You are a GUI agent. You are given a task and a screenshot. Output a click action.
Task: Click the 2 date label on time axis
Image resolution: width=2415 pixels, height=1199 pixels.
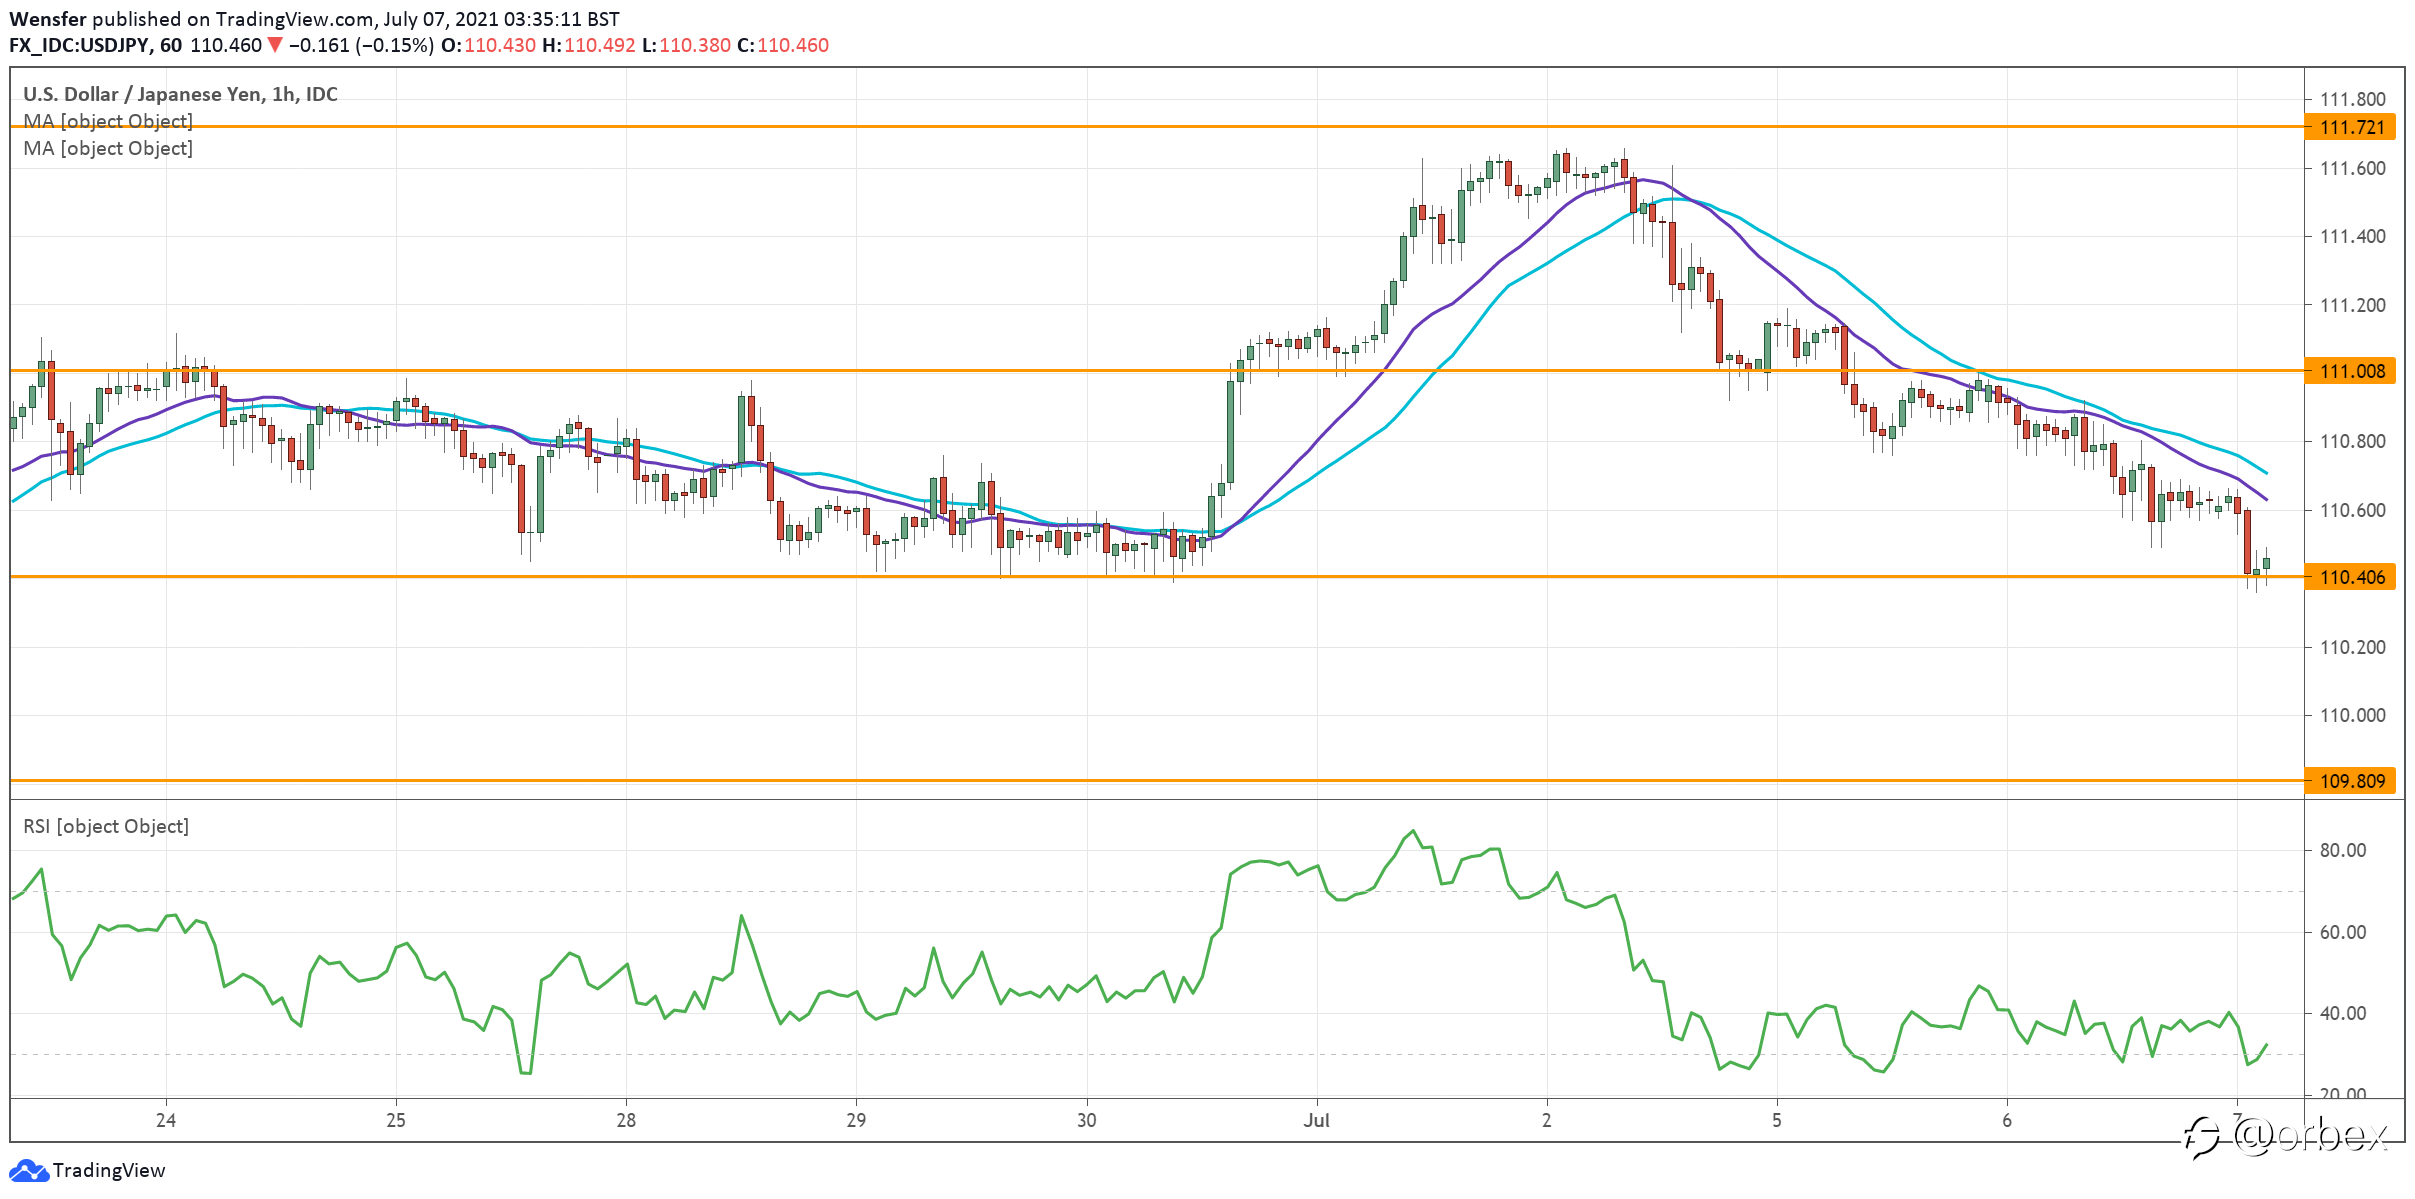click(1546, 1120)
